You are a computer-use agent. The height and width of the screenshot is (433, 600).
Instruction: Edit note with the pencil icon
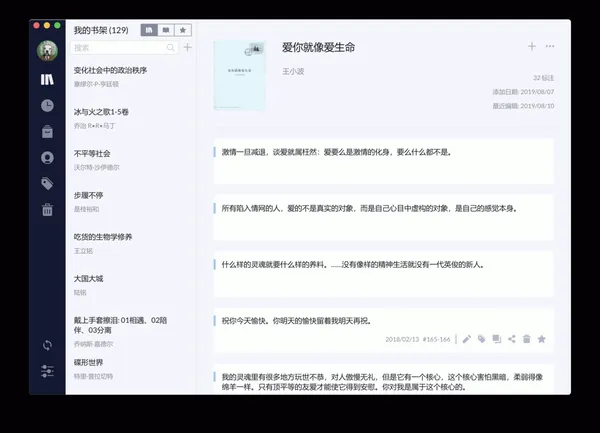click(466, 339)
